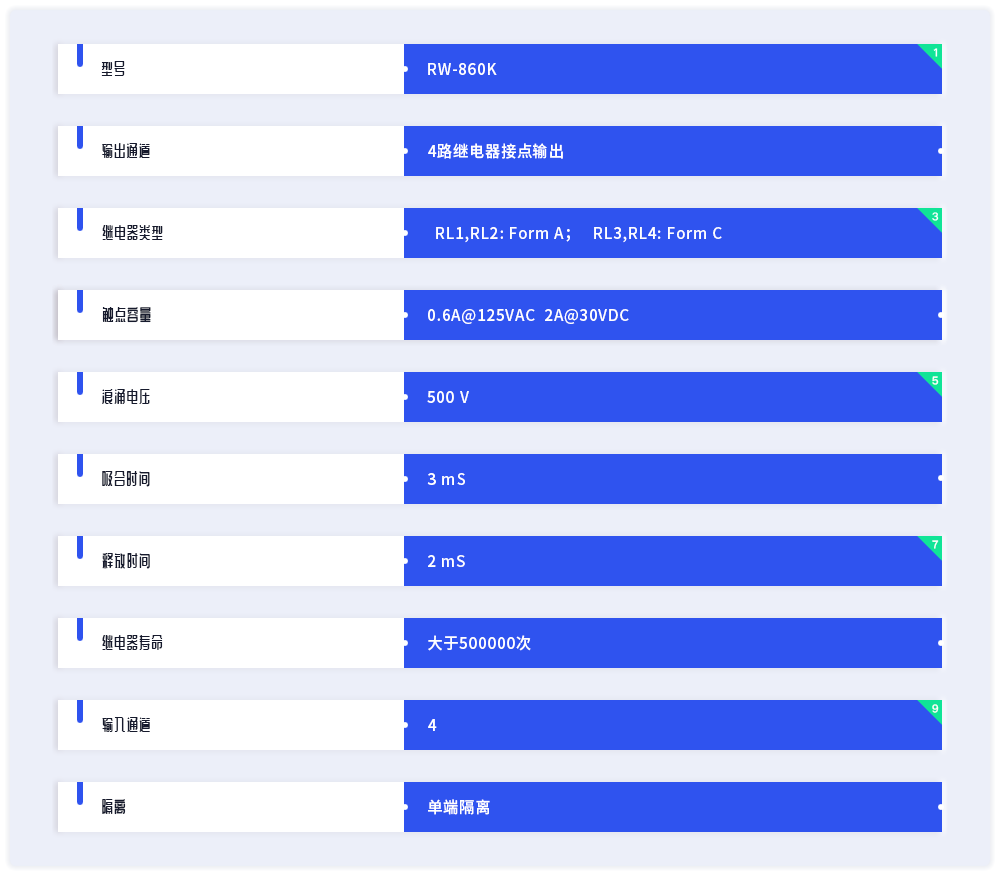Click the 输入通道 label
Viewport: 1000px width, 876px height.
coord(126,725)
